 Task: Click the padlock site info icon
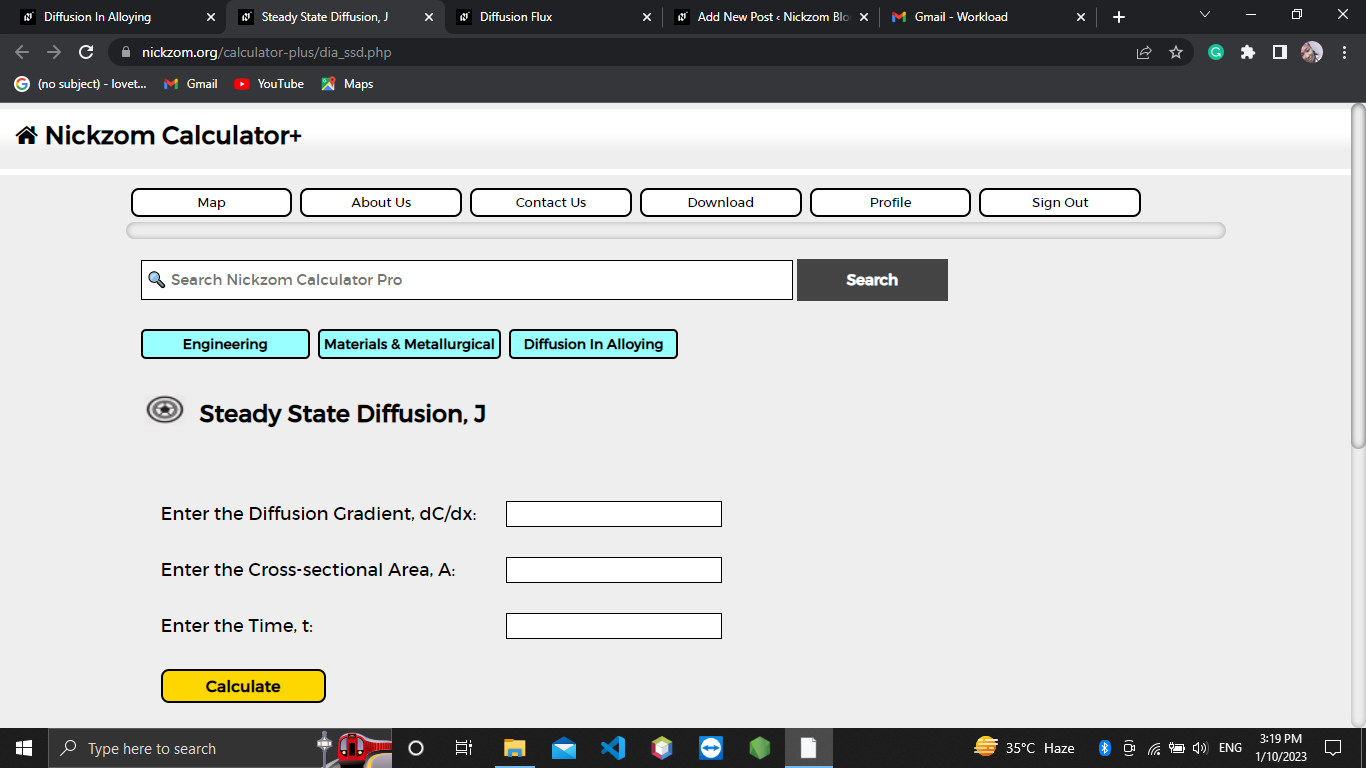click(x=125, y=52)
